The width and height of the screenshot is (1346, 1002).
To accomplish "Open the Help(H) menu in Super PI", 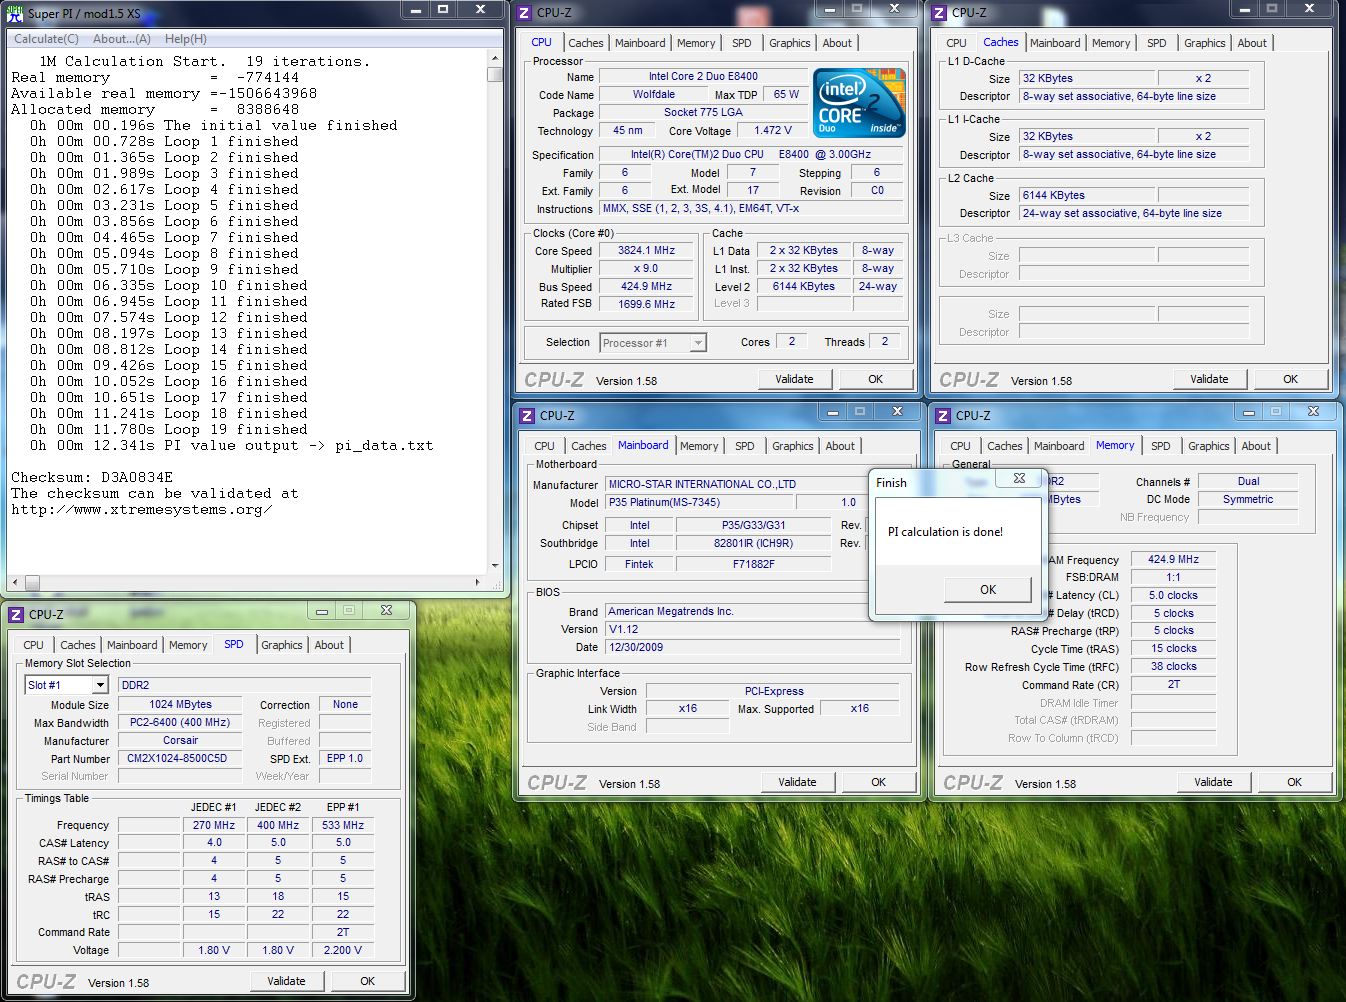I will (186, 39).
